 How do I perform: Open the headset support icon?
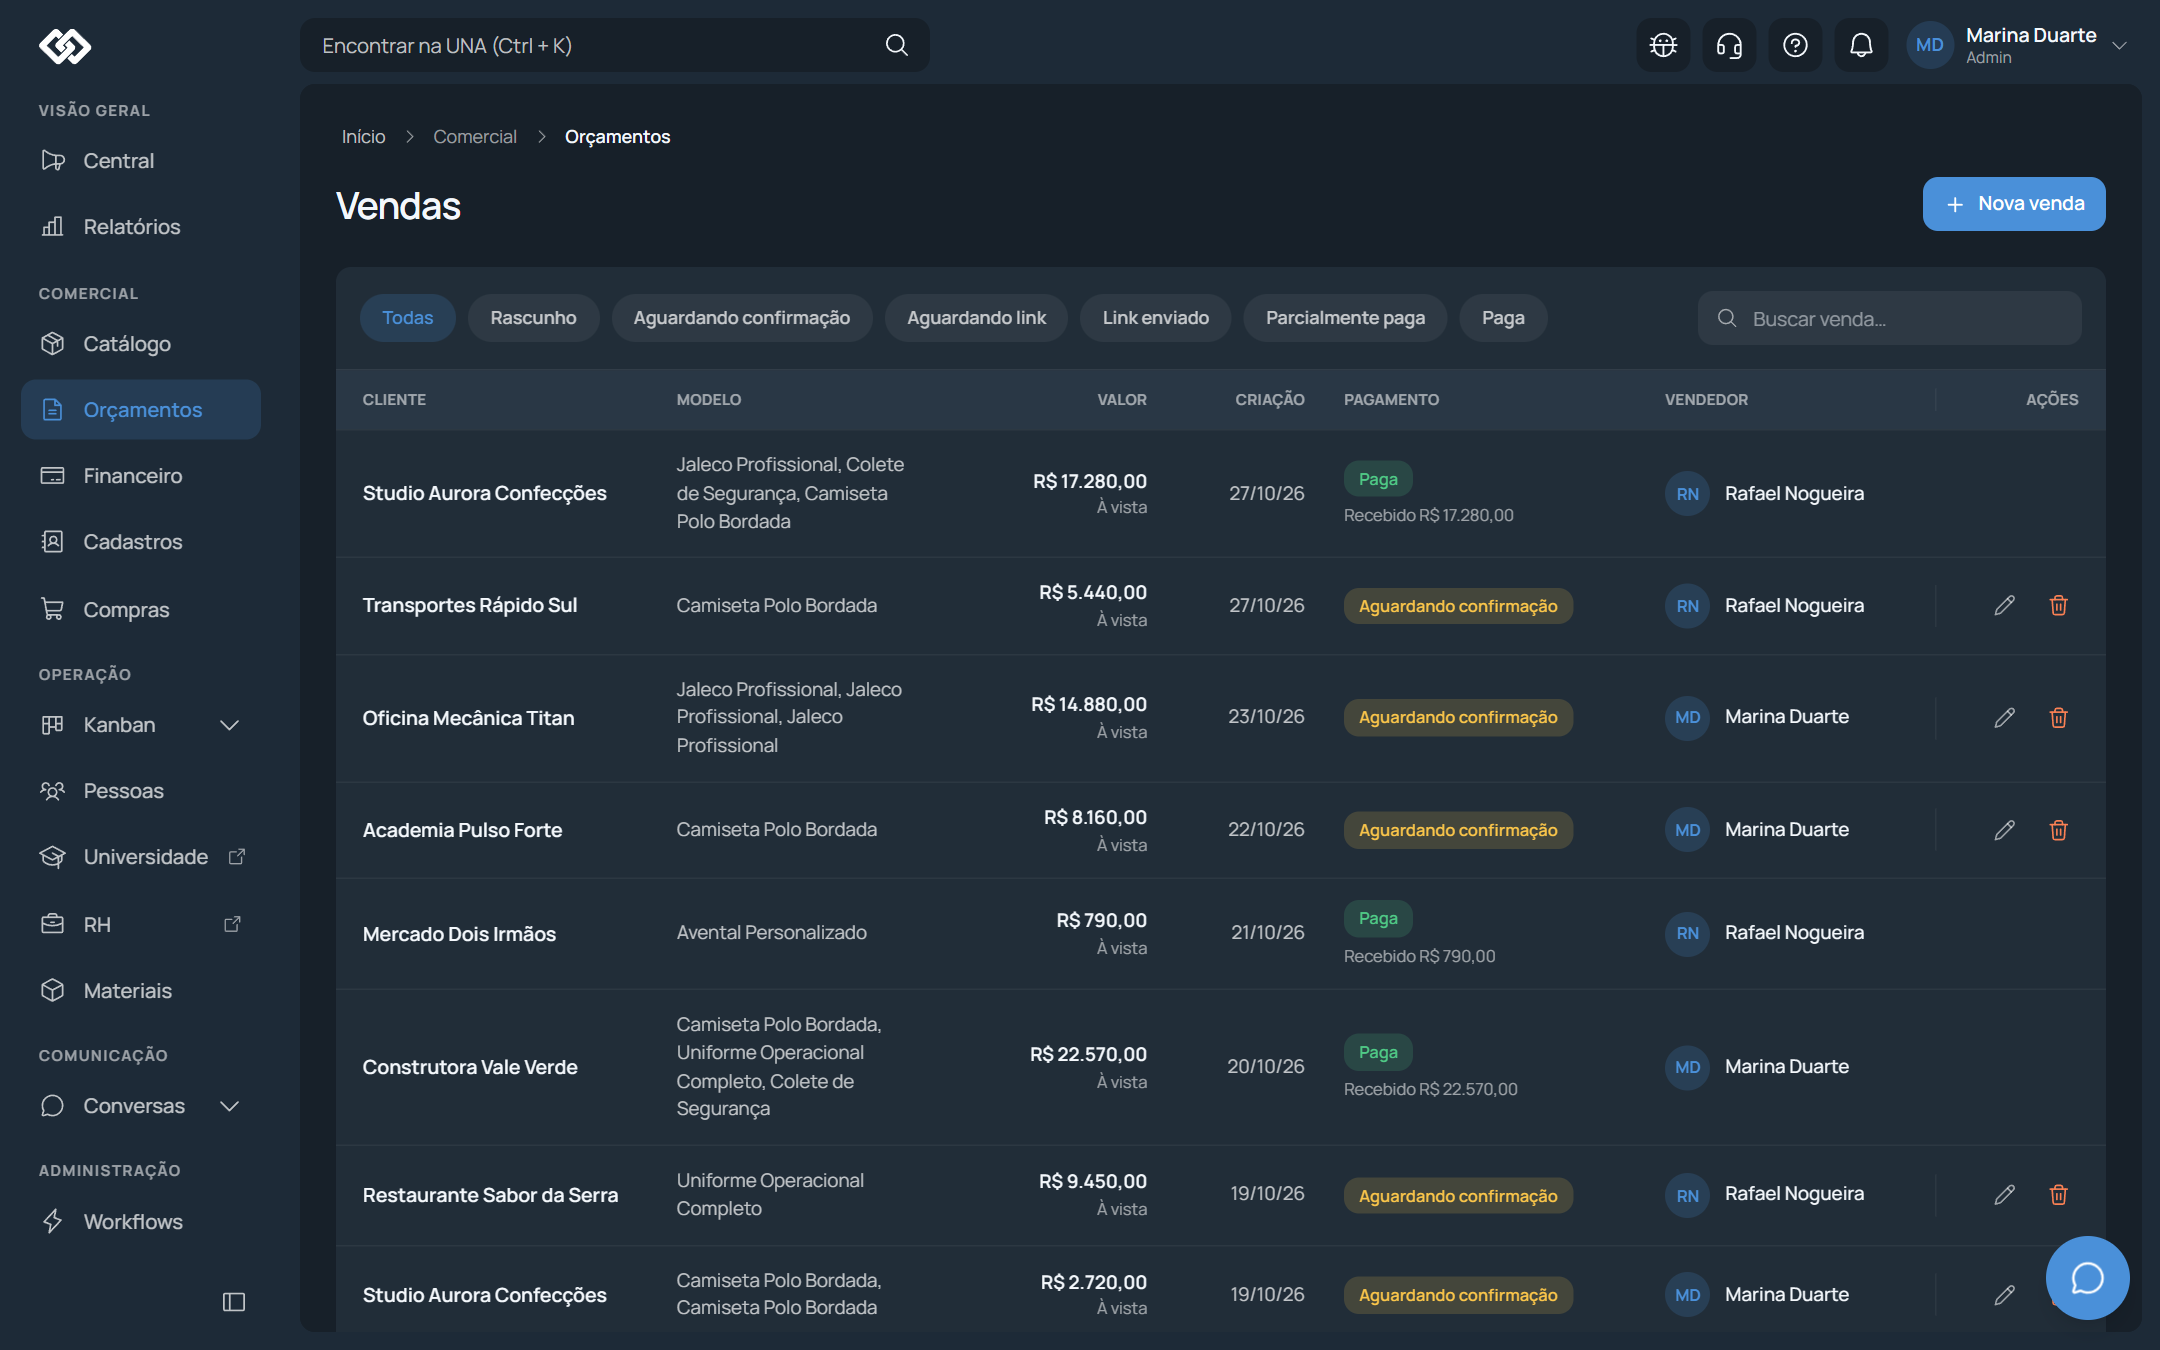coord(1729,45)
